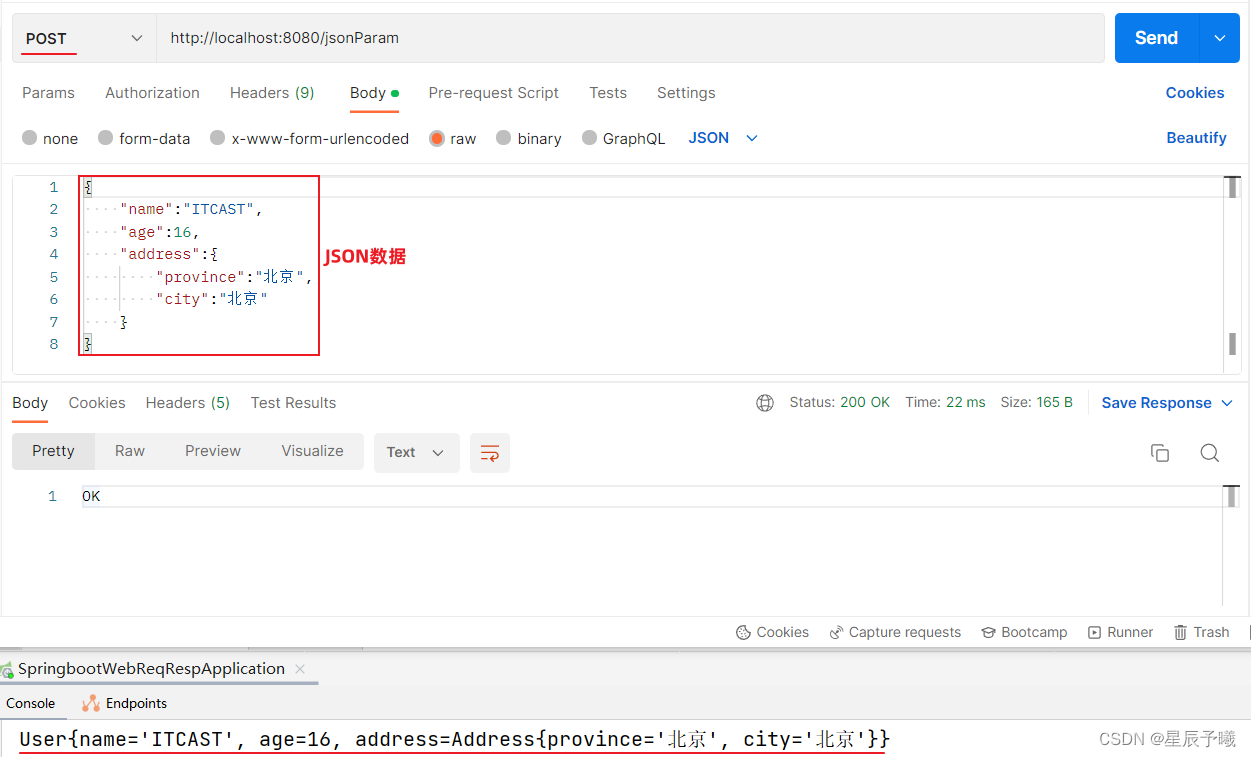The height and width of the screenshot is (757, 1251).
Task: Select x-www-form-urlencoded body type radio
Action: pyautogui.click(x=218, y=138)
